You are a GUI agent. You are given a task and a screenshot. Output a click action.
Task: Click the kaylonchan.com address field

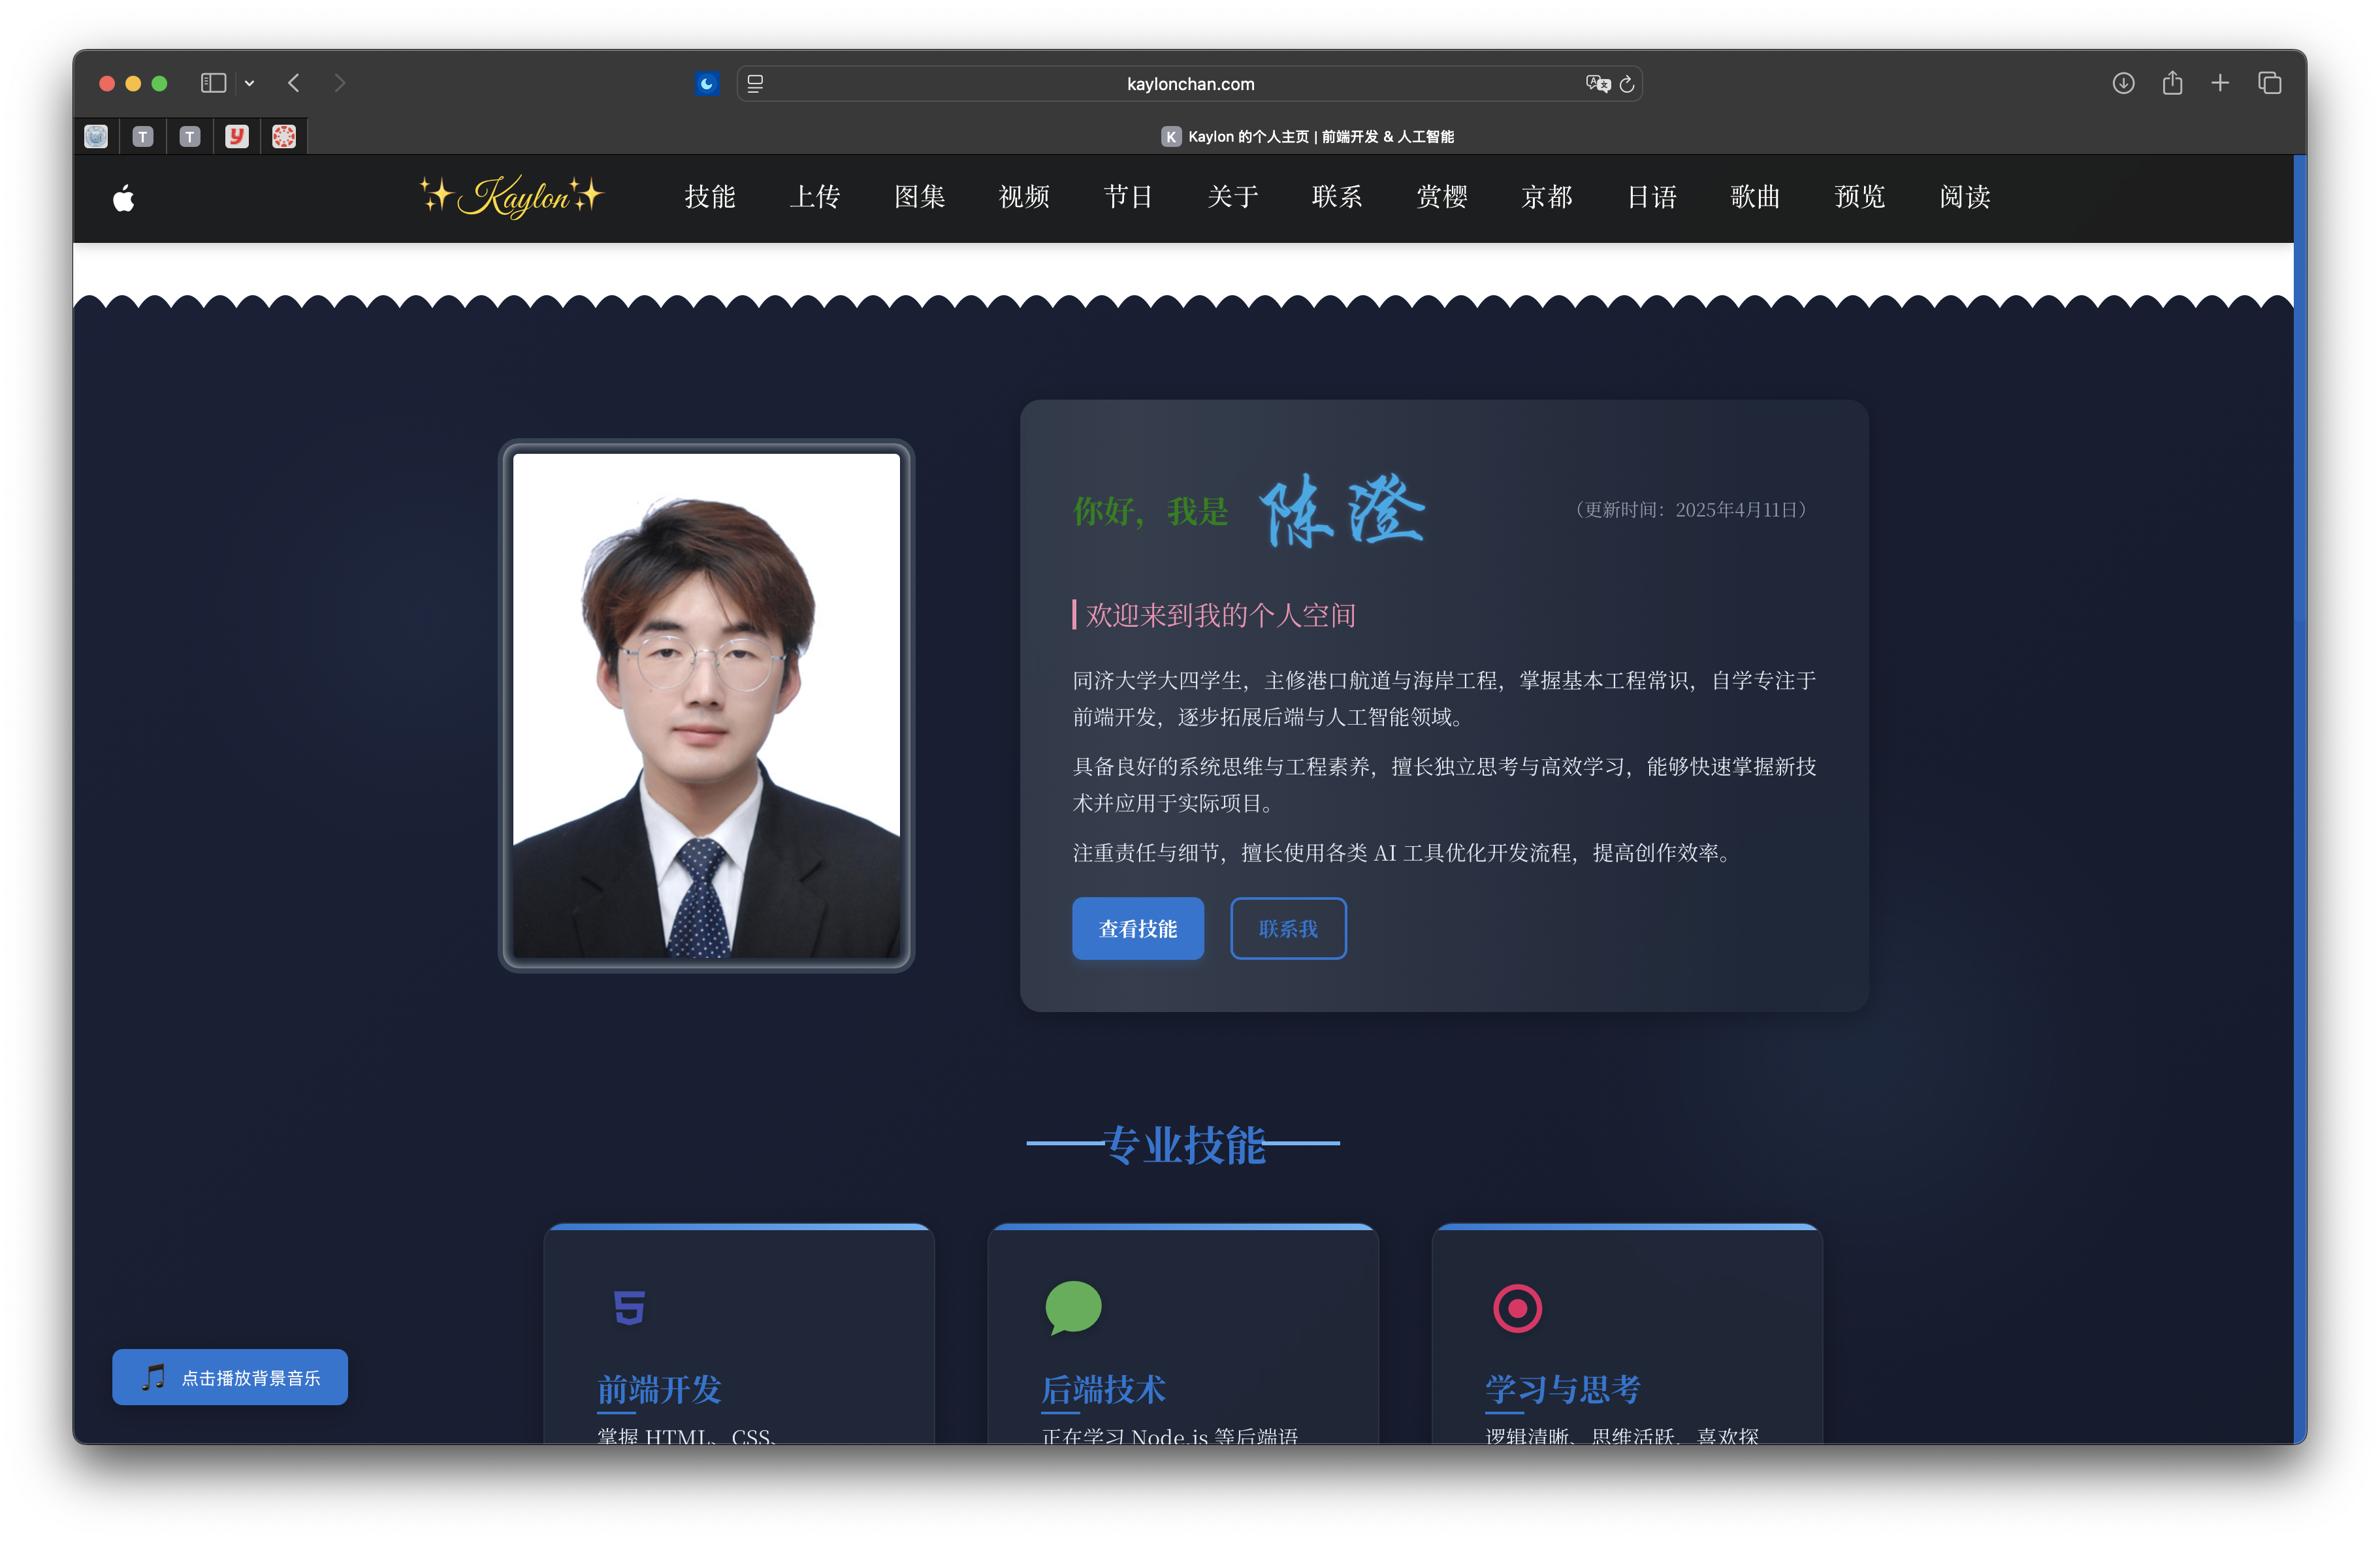(x=1190, y=84)
